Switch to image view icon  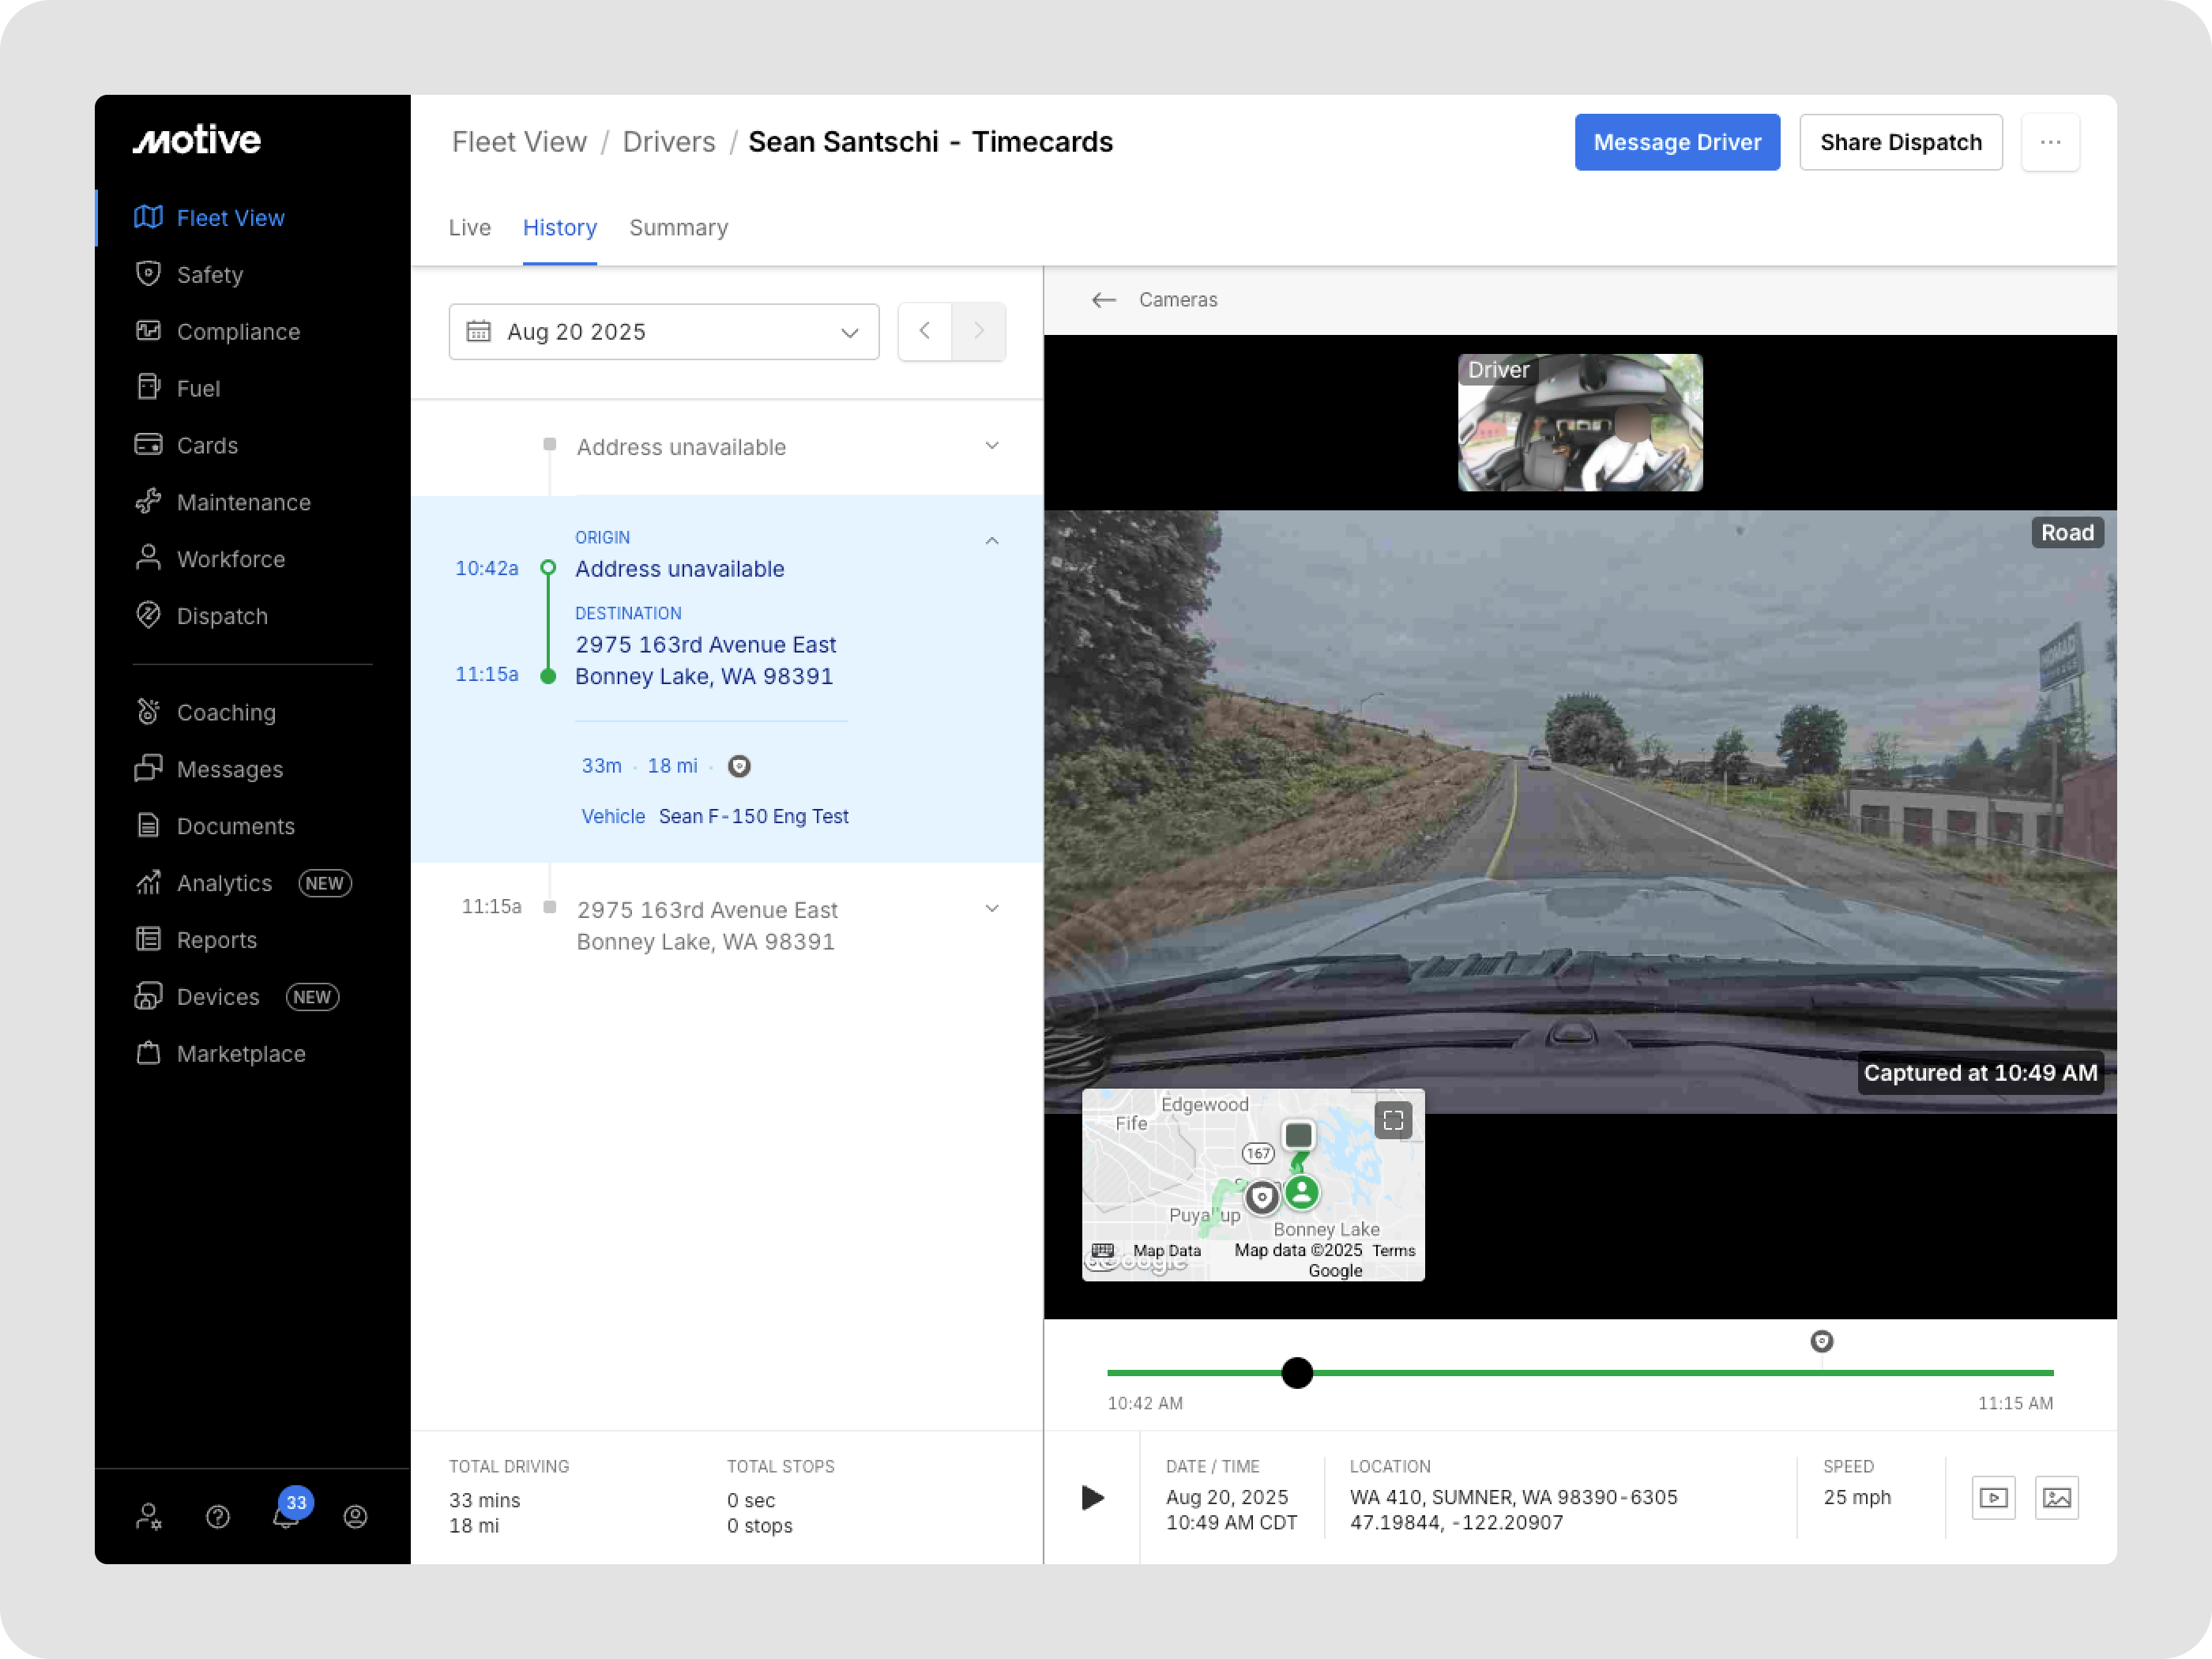2056,1497
